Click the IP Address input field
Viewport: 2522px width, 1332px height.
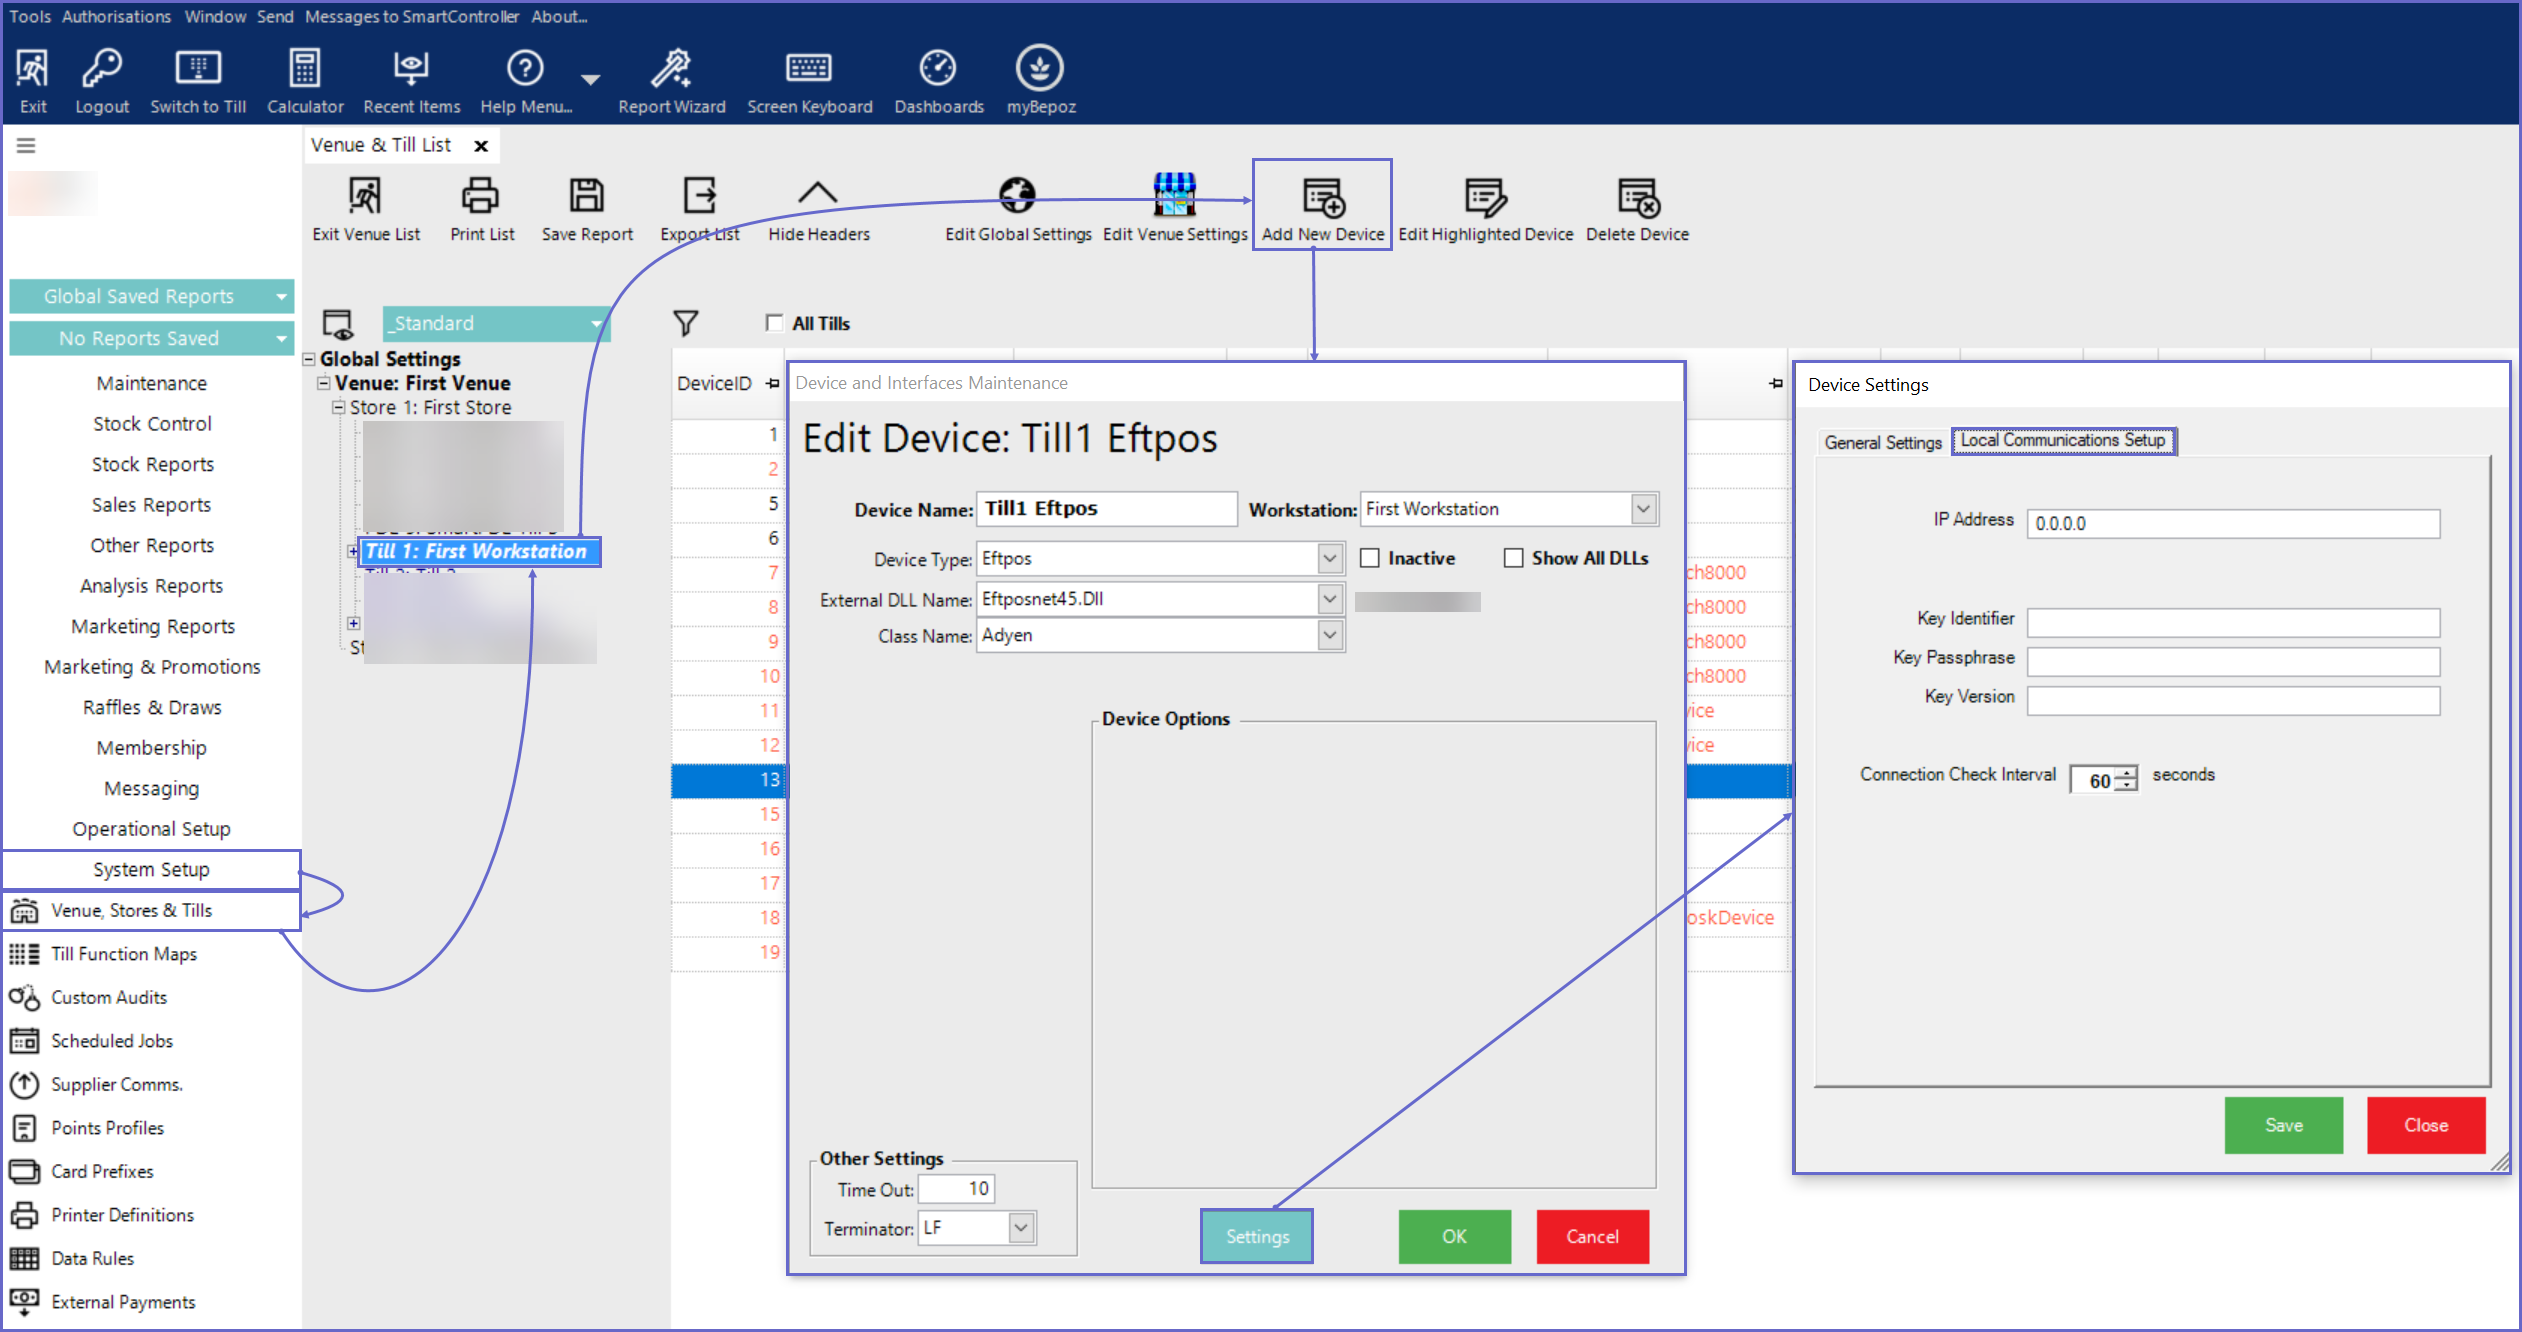(x=2232, y=523)
